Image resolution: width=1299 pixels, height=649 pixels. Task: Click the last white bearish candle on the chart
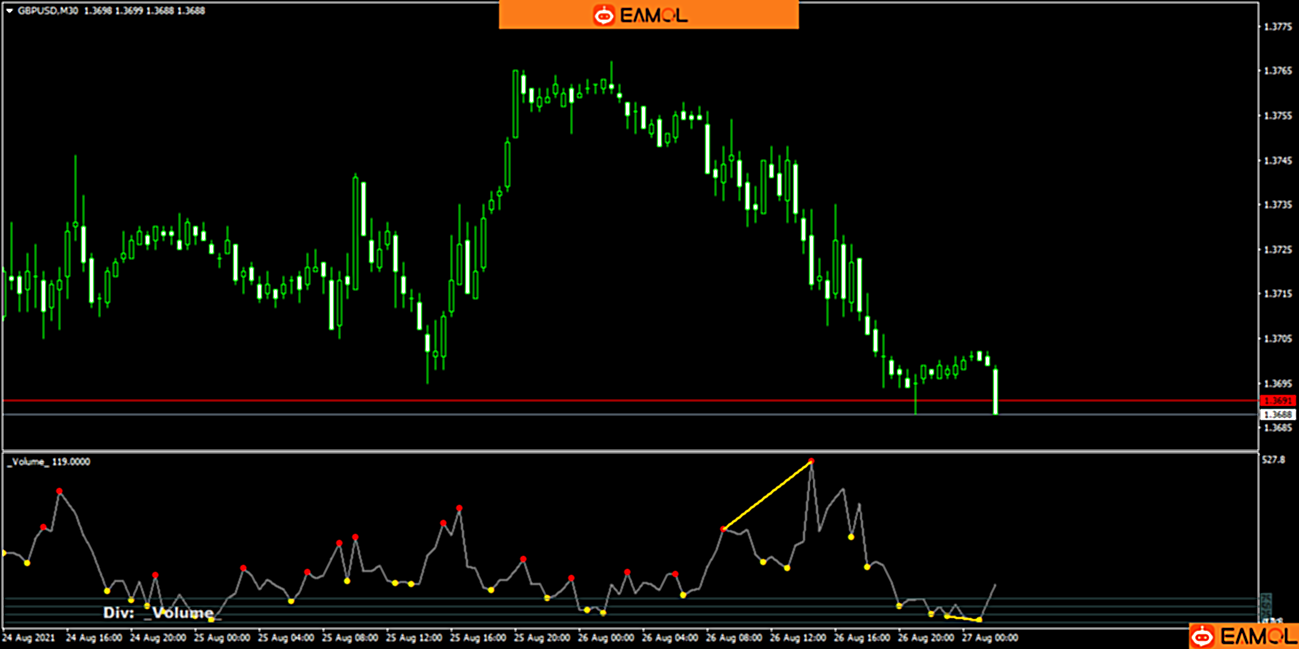(x=995, y=391)
